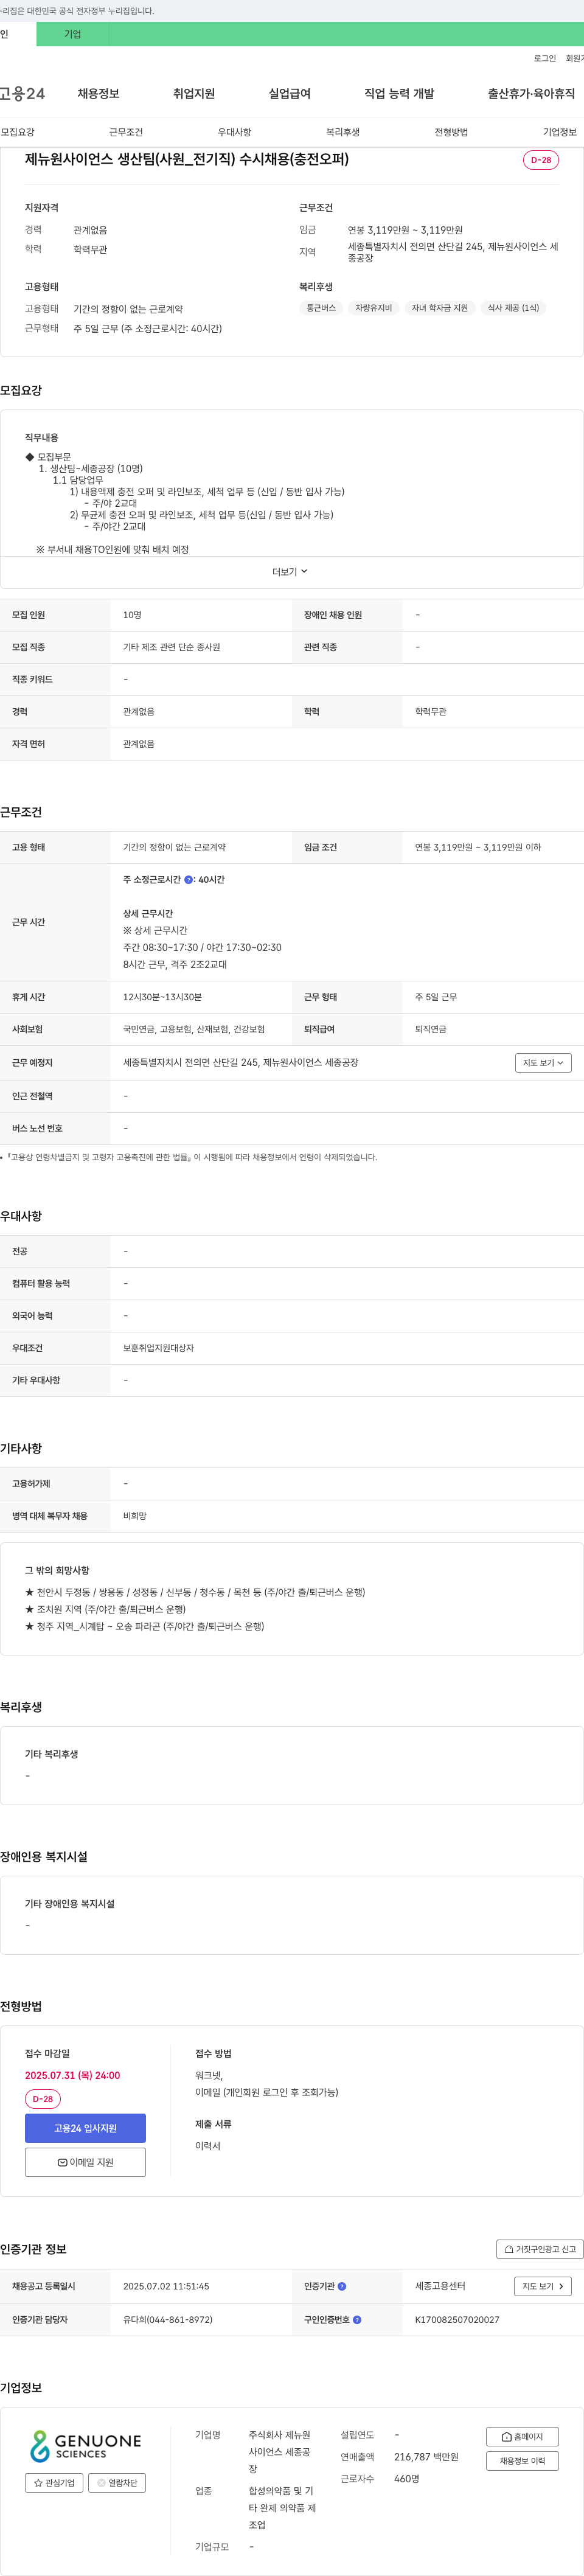Click registration time 2025.07.02 11:51:45
584x2576 pixels.
pyautogui.click(x=166, y=2286)
